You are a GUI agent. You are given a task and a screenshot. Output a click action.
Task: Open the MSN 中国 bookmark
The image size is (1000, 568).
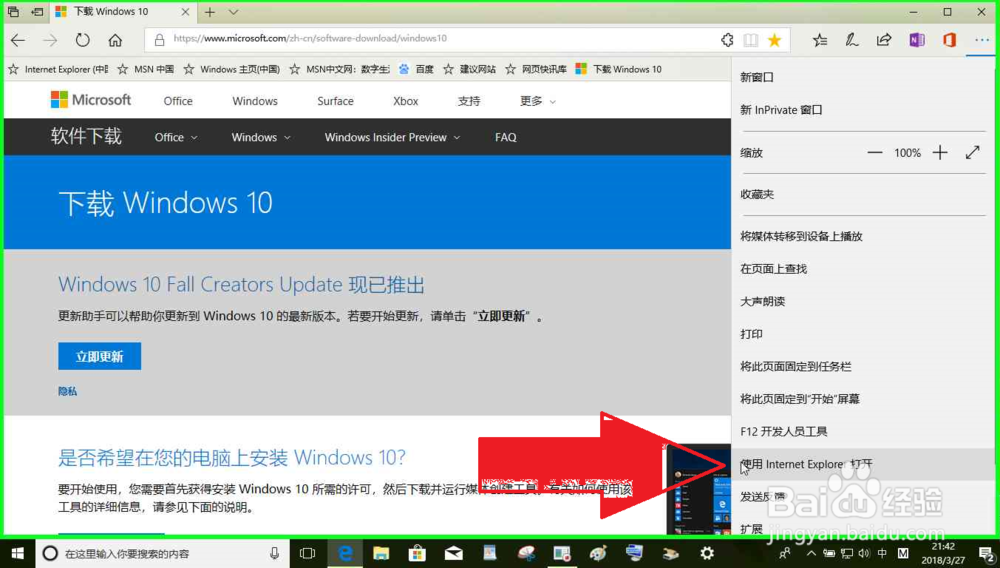[146, 69]
